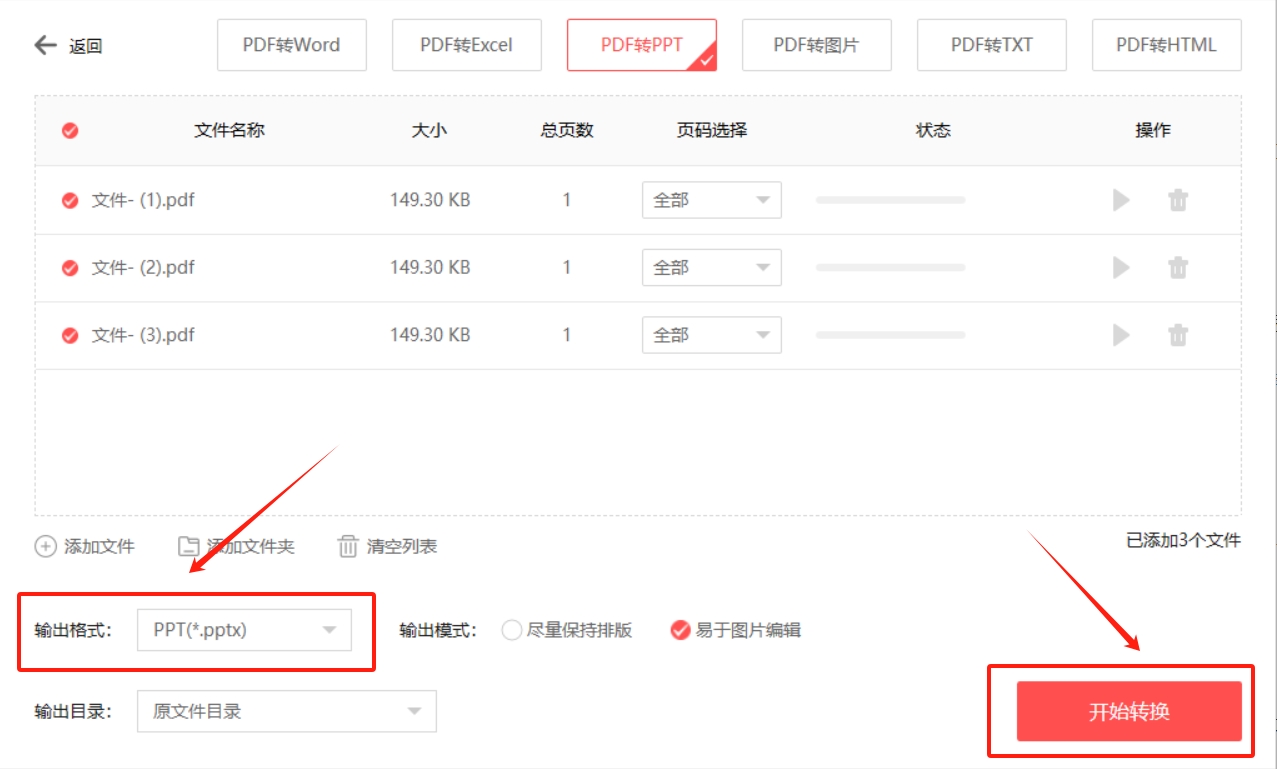Screen dimensions: 1277x769
Task: Delete 文件- (2).pdf using its trash icon
Action: [1177, 267]
